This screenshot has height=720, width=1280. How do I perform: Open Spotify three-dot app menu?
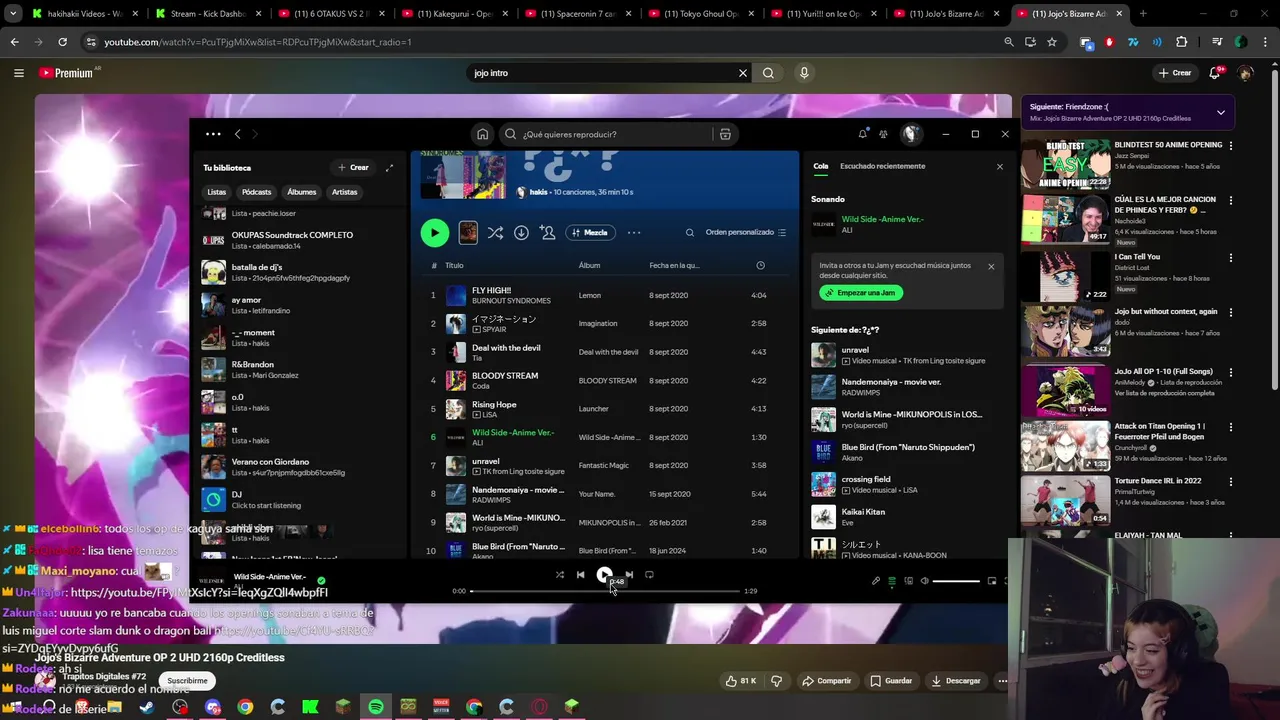213,134
